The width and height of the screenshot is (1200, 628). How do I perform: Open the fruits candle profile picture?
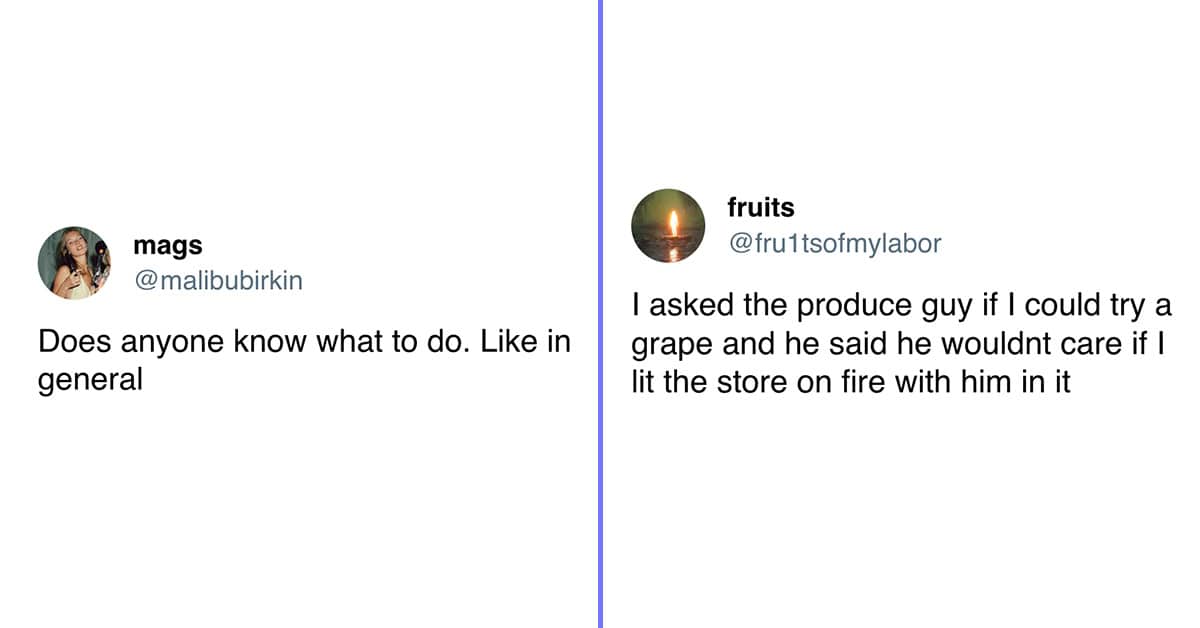668,226
